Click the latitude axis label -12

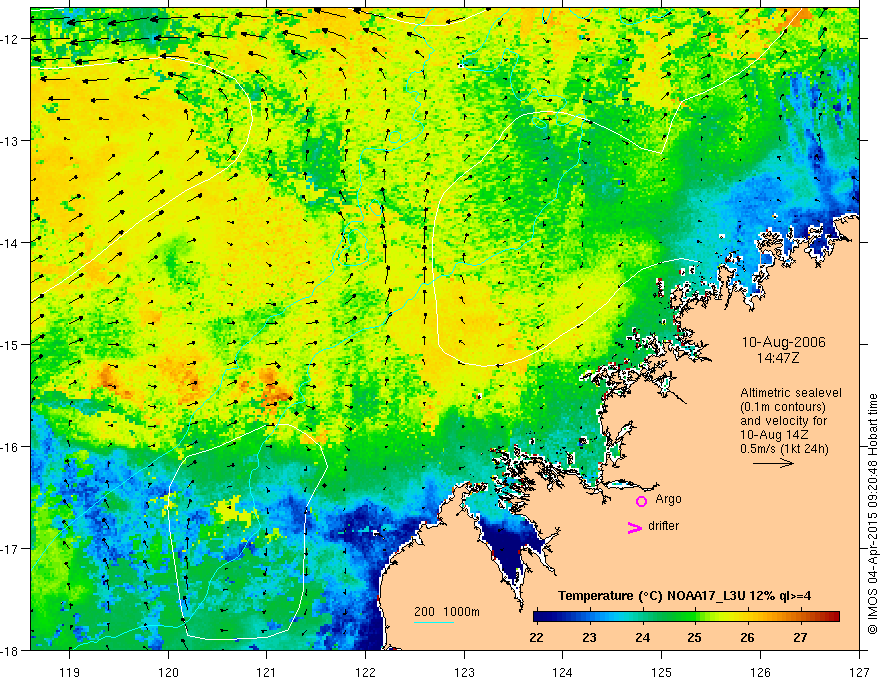click(11, 39)
